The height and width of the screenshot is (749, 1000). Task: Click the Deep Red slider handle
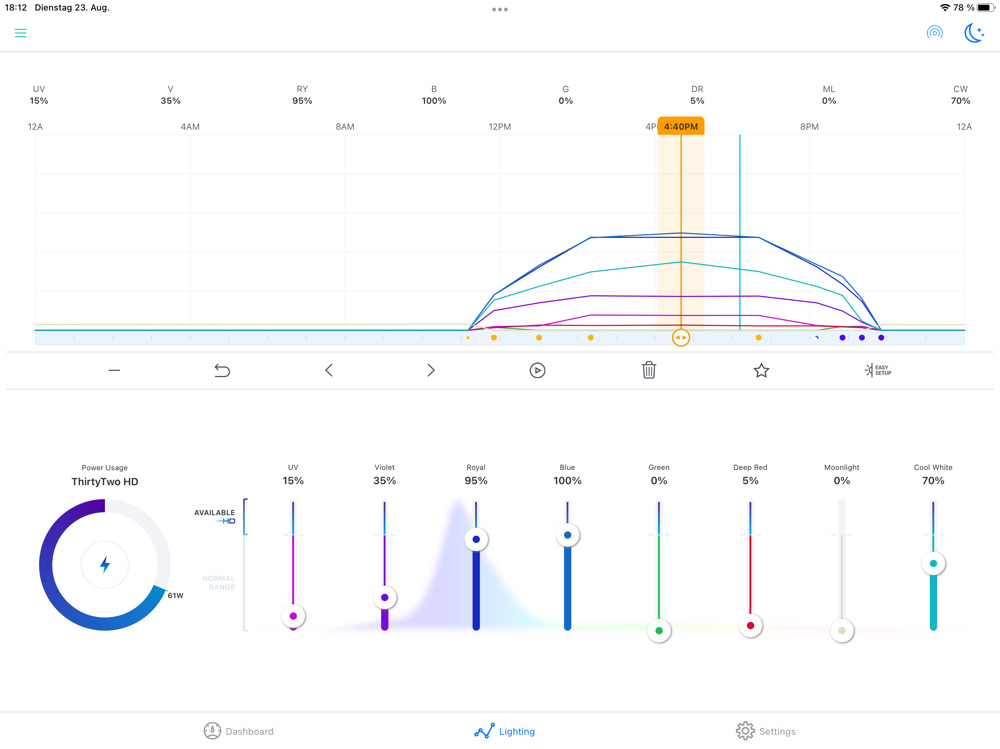click(750, 626)
